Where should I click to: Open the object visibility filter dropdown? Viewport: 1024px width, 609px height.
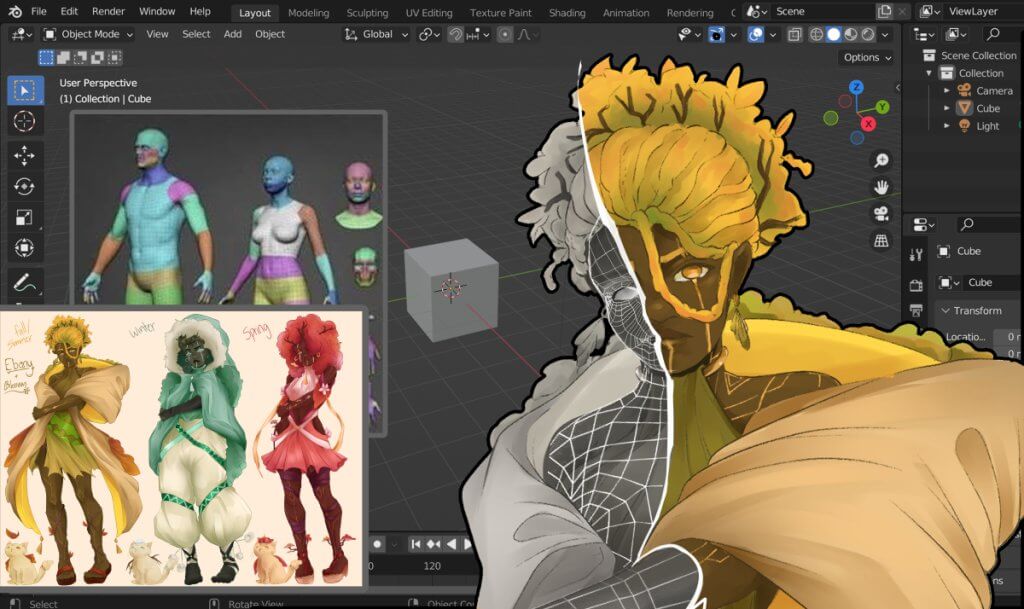click(688, 35)
